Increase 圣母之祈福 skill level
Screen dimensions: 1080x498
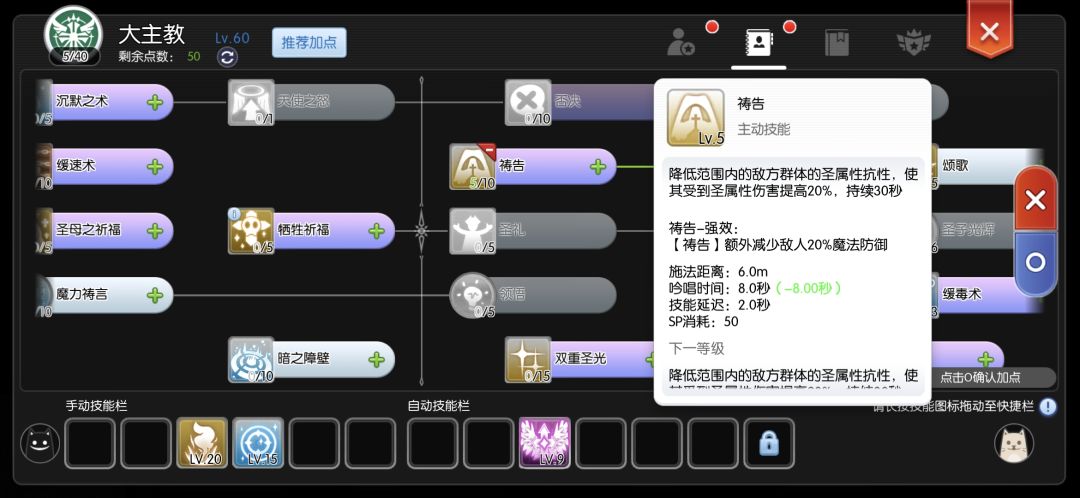coord(154,230)
